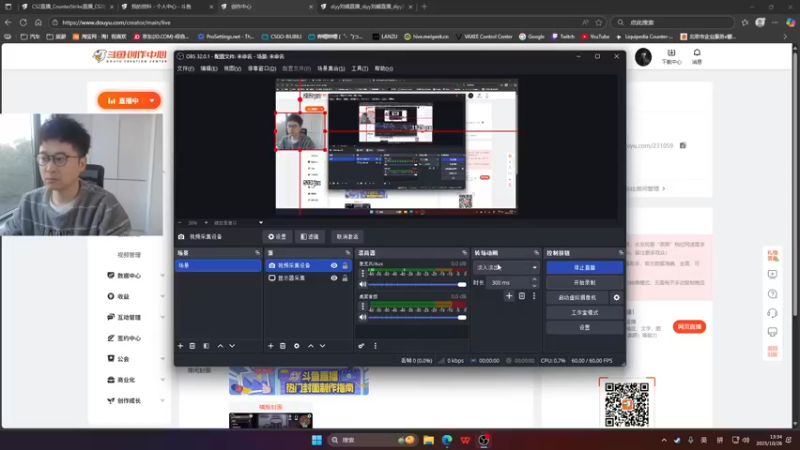Toggle the lock on the 视频采集设备 source

[345, 265]
